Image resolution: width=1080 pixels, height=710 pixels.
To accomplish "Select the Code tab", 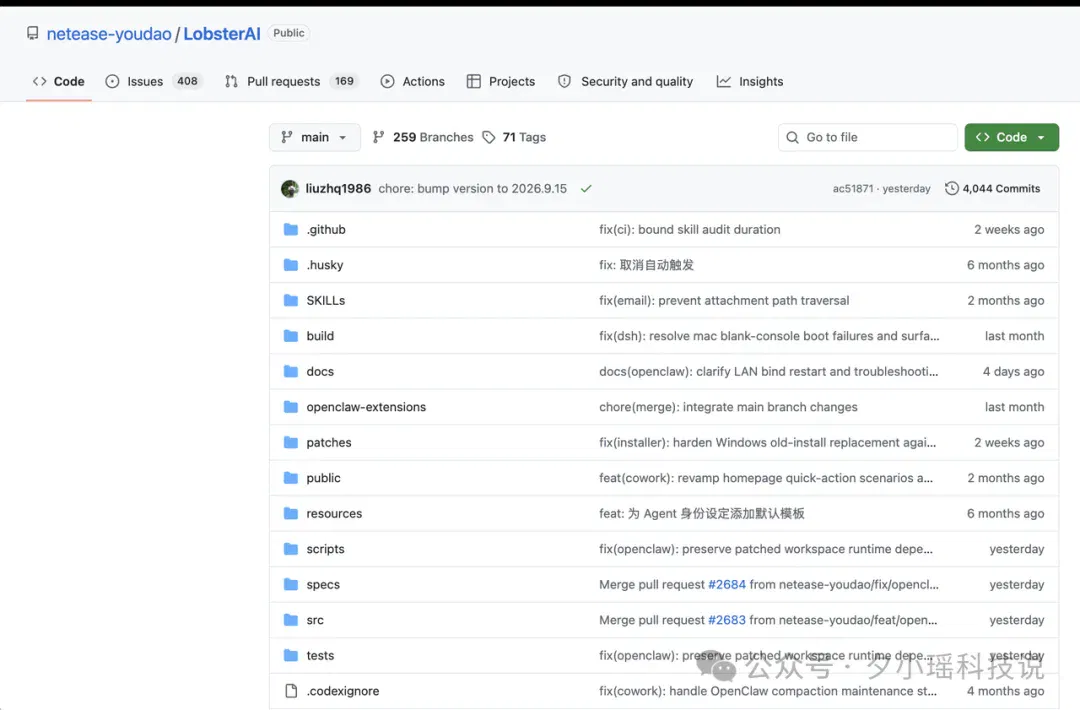I will tap(59, 81).
